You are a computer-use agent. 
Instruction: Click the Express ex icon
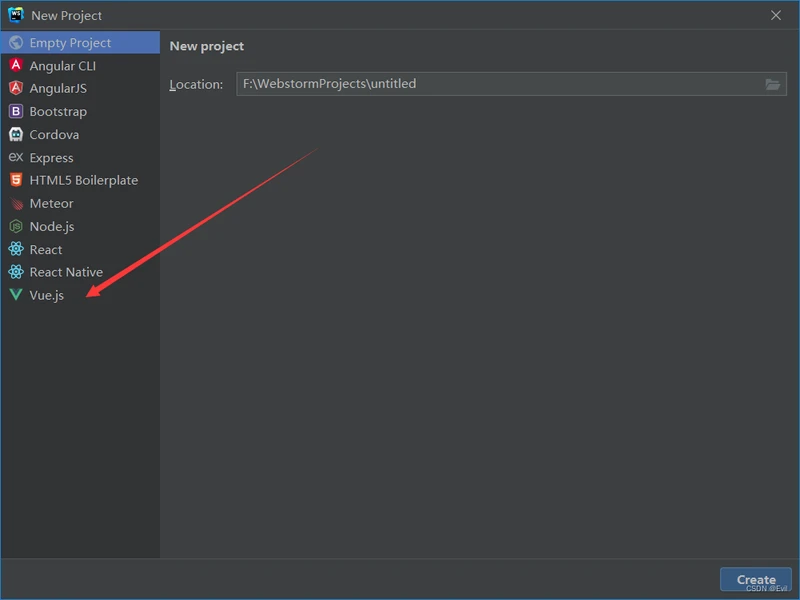pos(16,157)
